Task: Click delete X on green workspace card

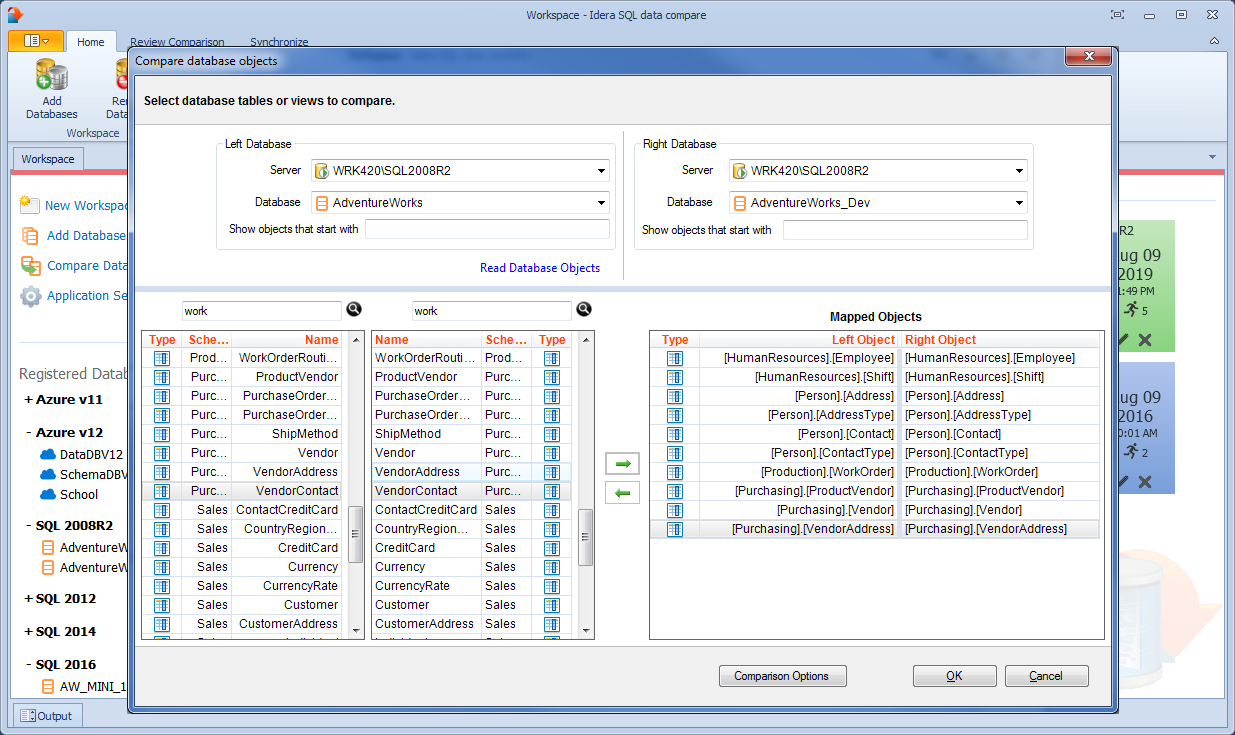Action: [x=1145, y=340]
